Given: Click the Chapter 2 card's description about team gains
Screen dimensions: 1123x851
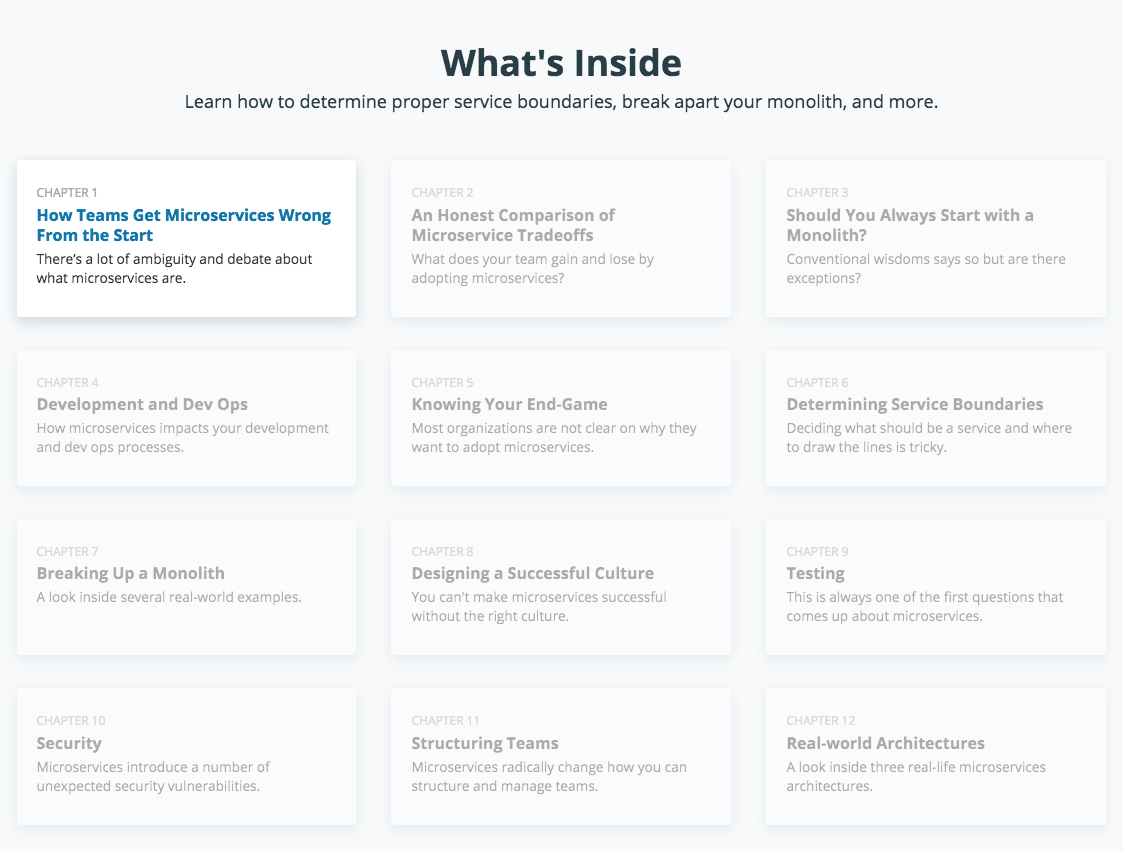Looking at the screenshot, I should tap(532, 268).
